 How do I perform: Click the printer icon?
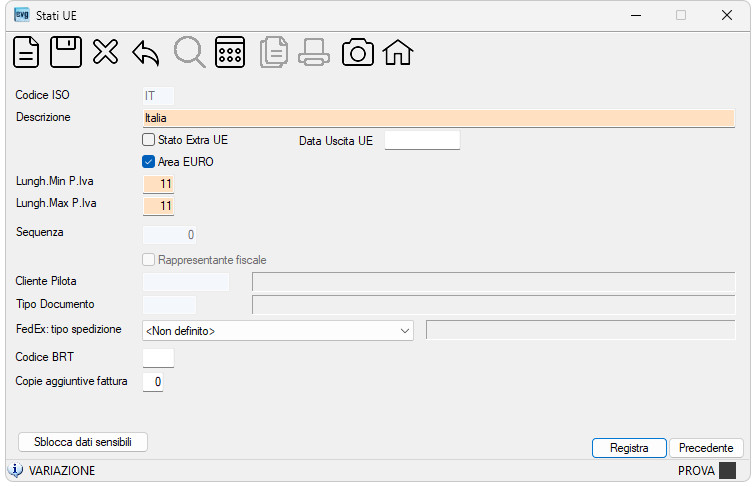tap(314, 53)
